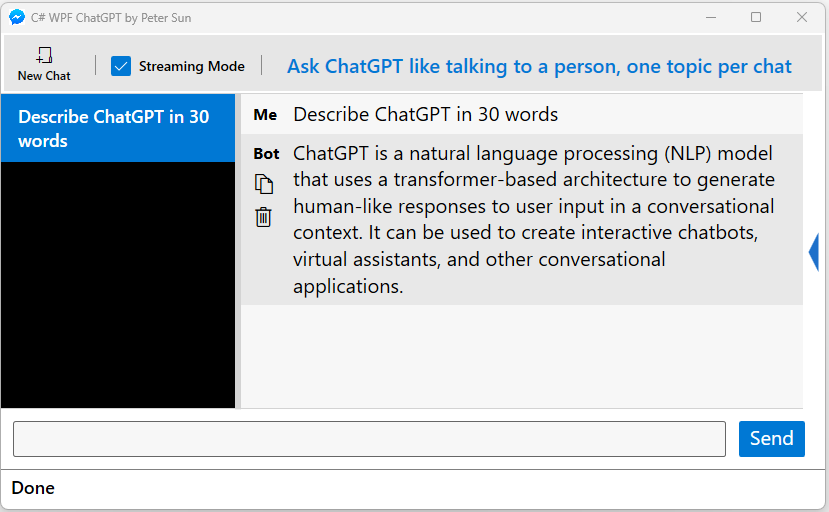The image size is (829, 512).
Task: Click the 'Done' status bar text
Action: [x=33, y=488]
